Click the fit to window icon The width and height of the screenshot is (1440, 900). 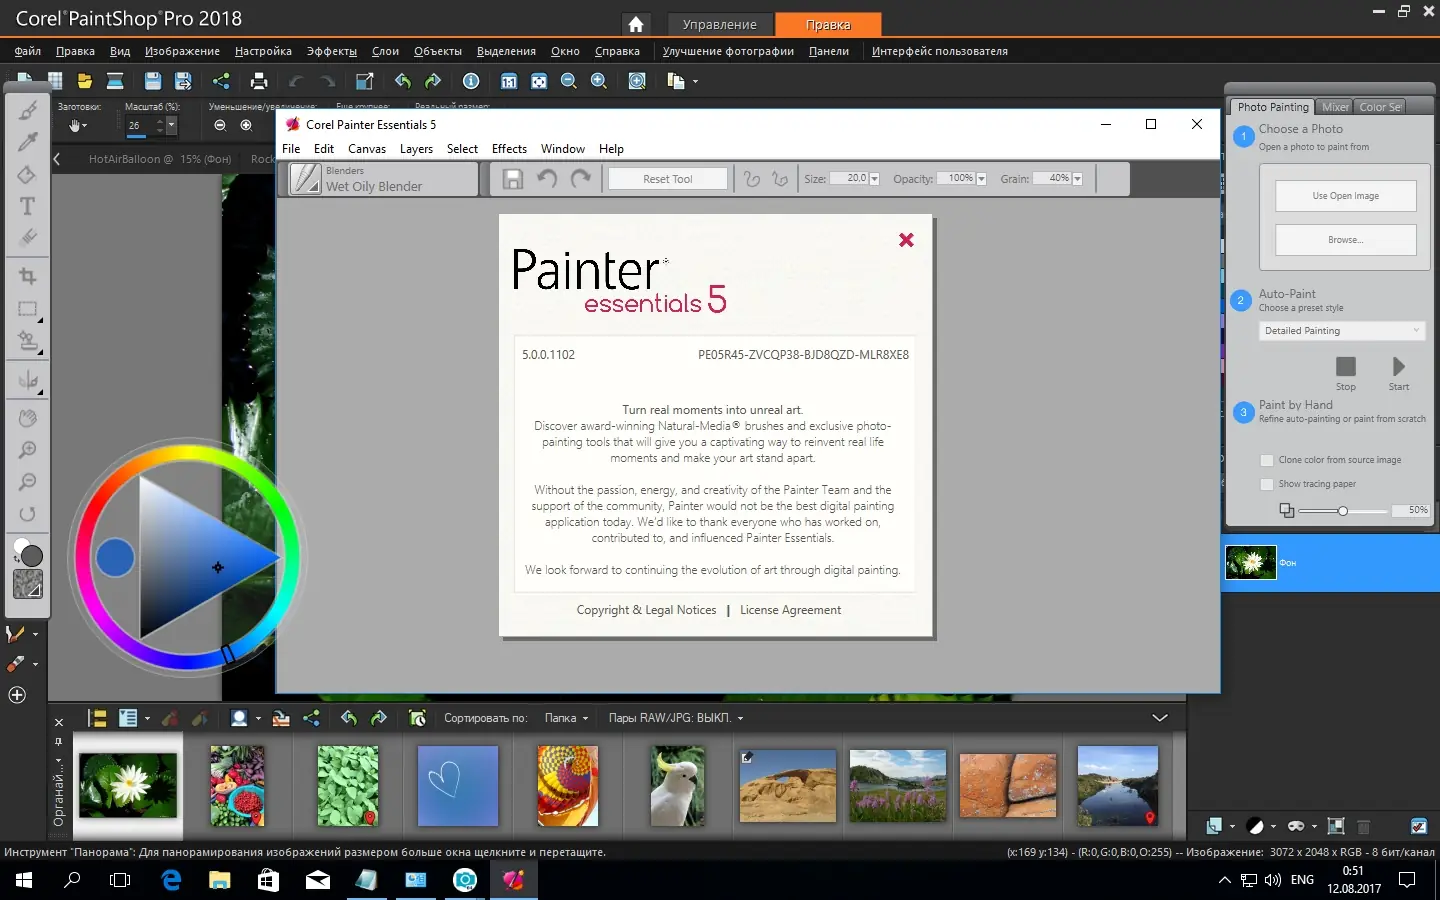click(539, 81)
